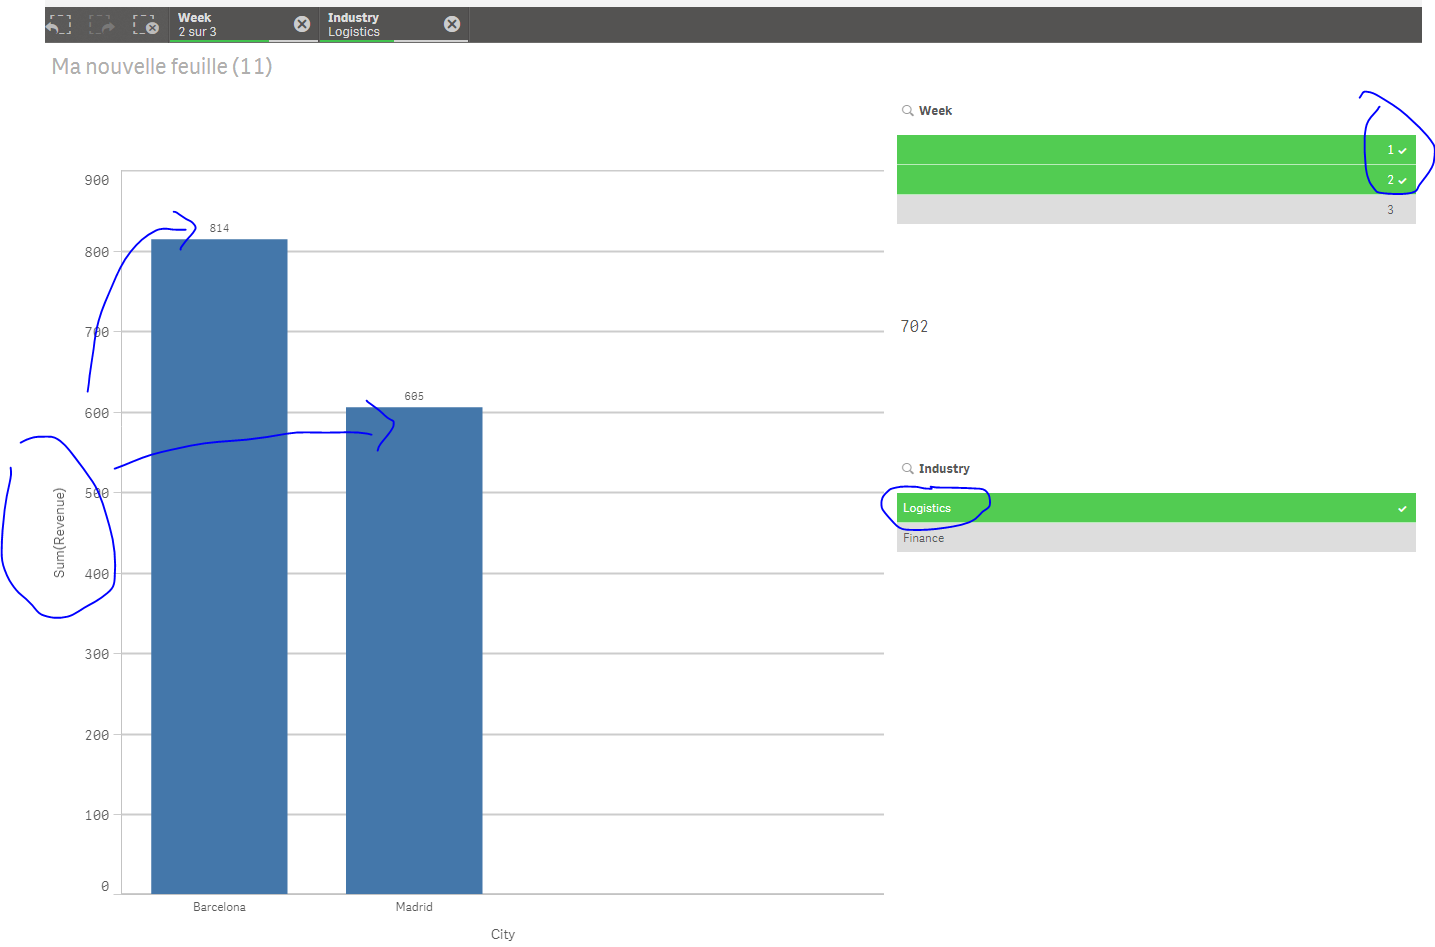The width and height of the screenshot is (1435, 947).
Task: Click the Madrid axis label
Action: pyautogui.click(x=414, y=907)
